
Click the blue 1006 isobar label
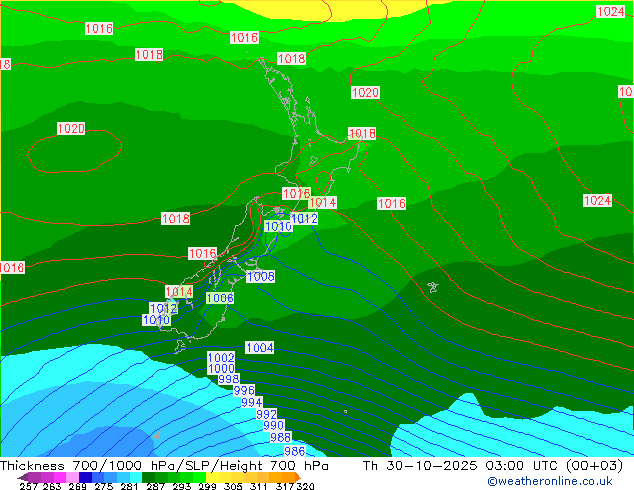click(220, 298)
